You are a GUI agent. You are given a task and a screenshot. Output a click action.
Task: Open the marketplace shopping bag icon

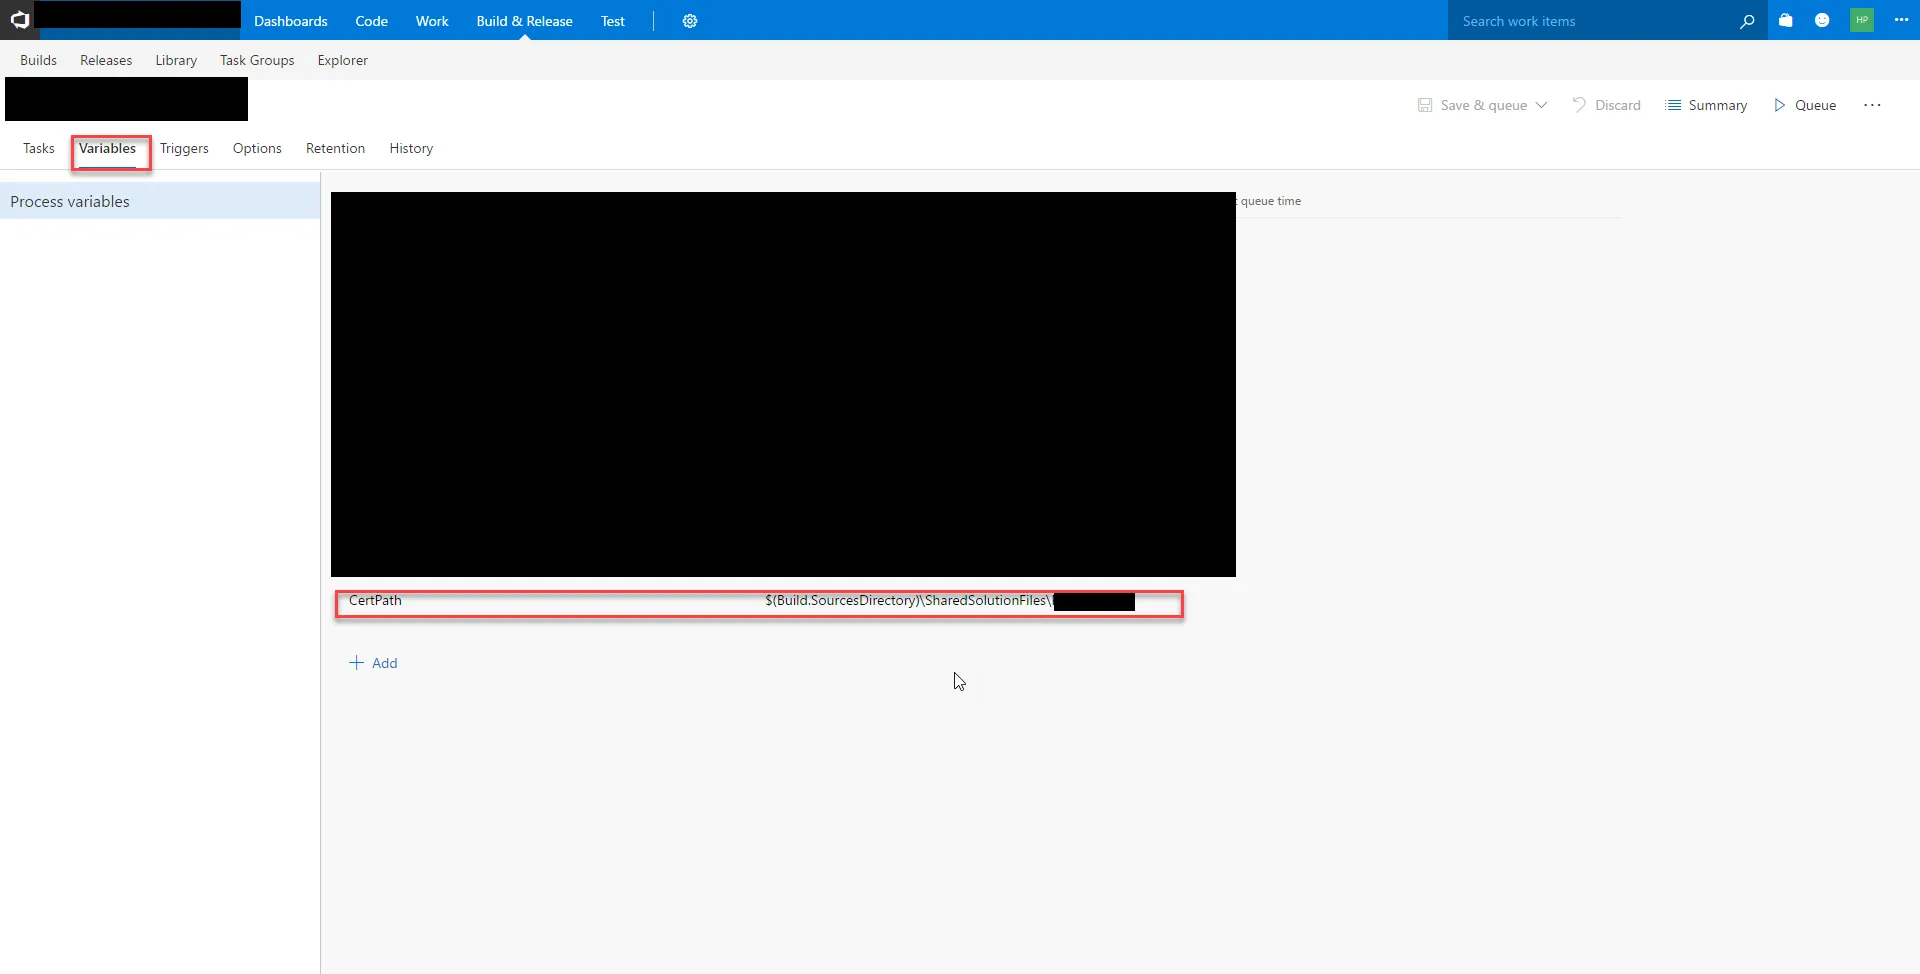(1786, 20)
